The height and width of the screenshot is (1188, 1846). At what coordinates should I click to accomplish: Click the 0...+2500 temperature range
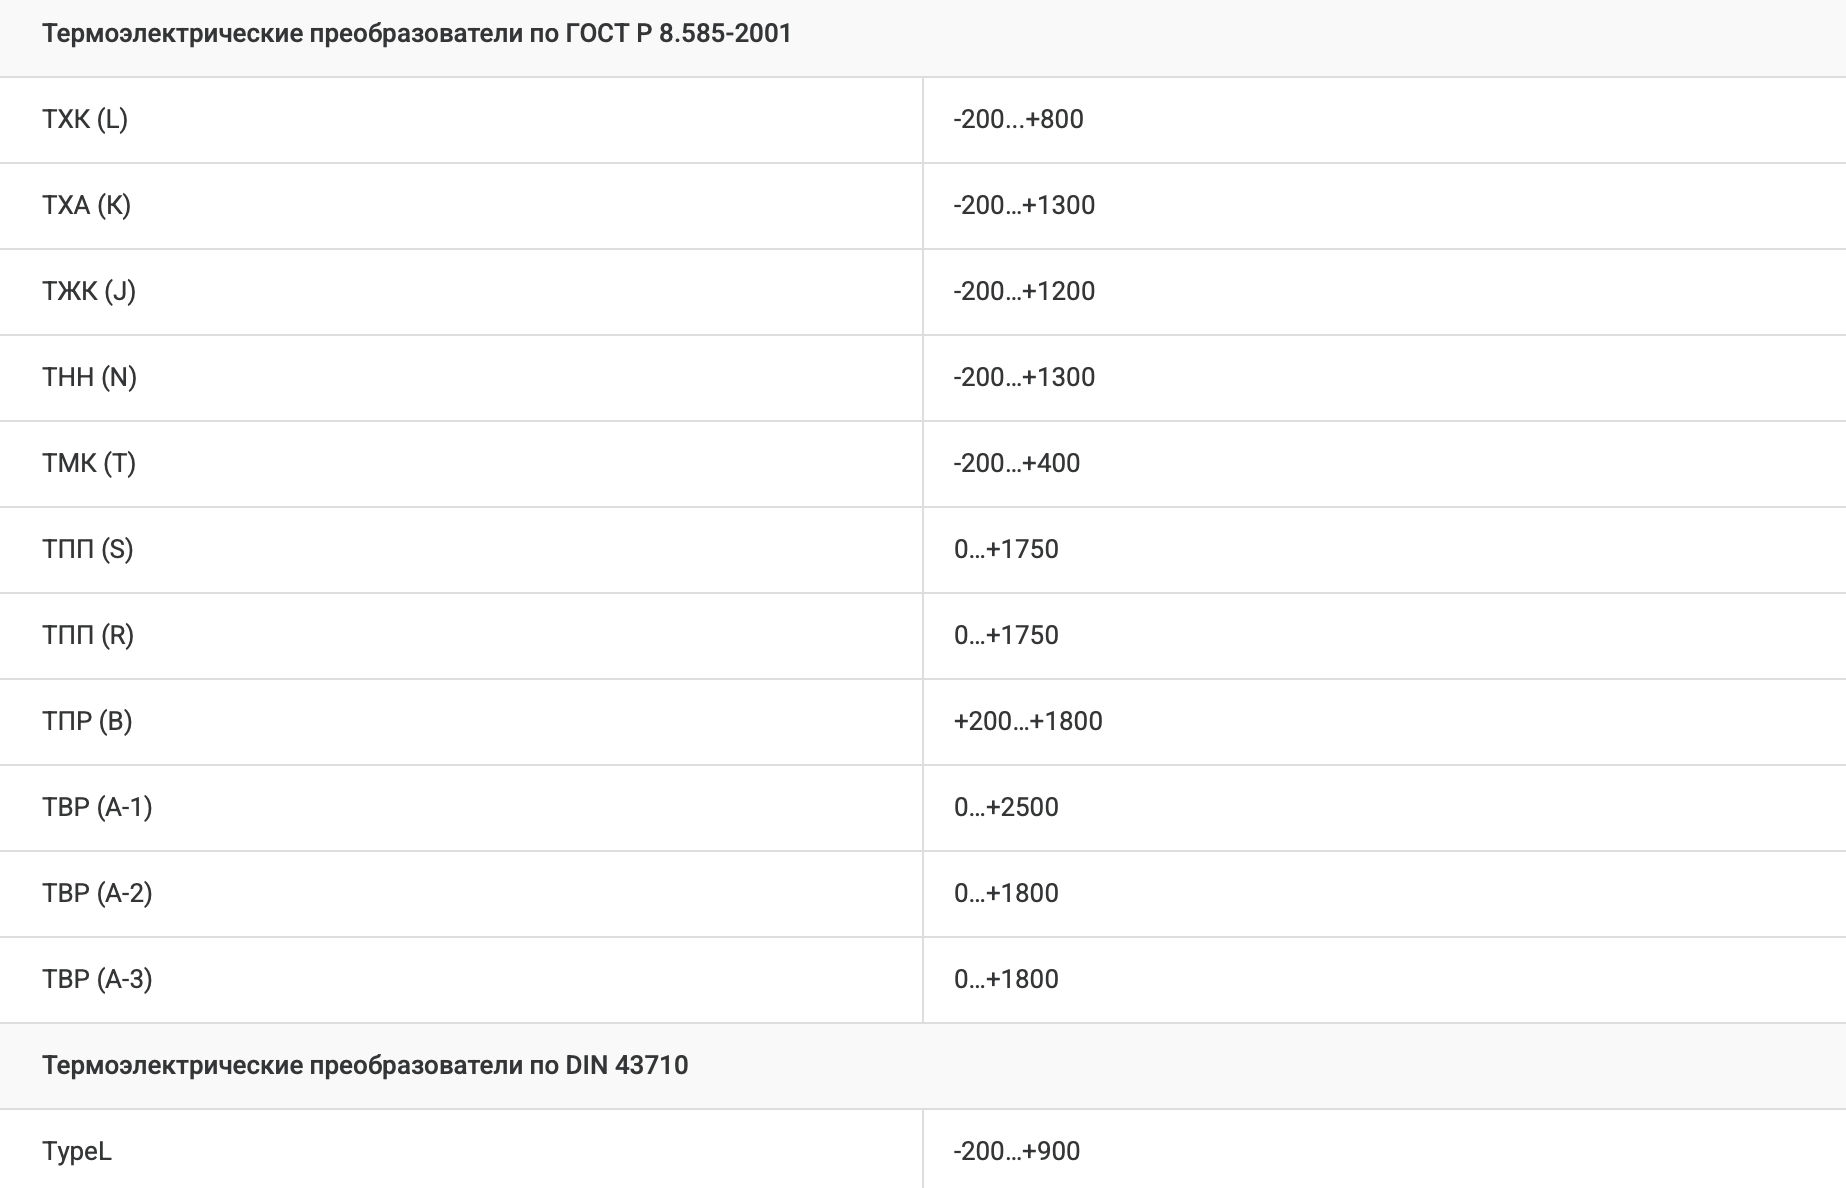pos(1006,808)
